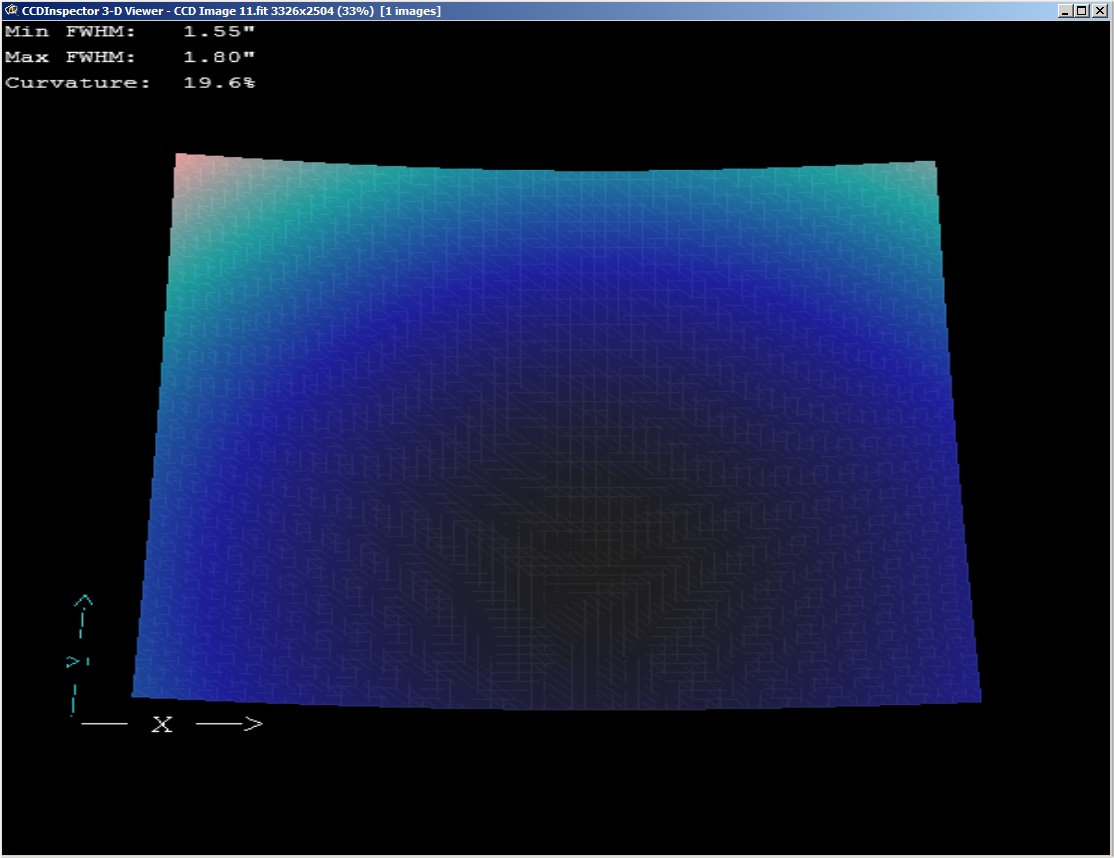Click the CCDInspector app icon in title bar
This screenshot has height=858, width=1114.
tap(11, 11)
